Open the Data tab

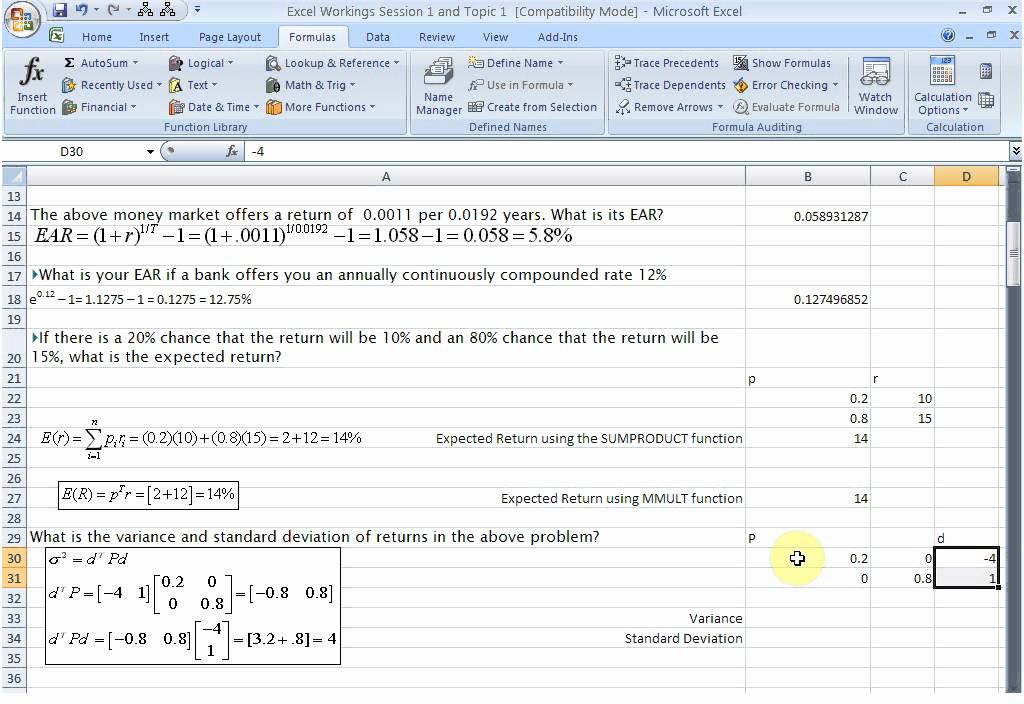(377, 37)
